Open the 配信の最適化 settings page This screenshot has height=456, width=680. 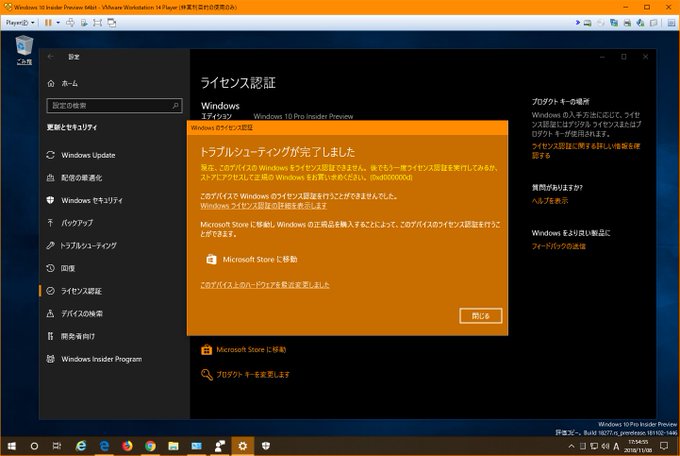(74, 178)
